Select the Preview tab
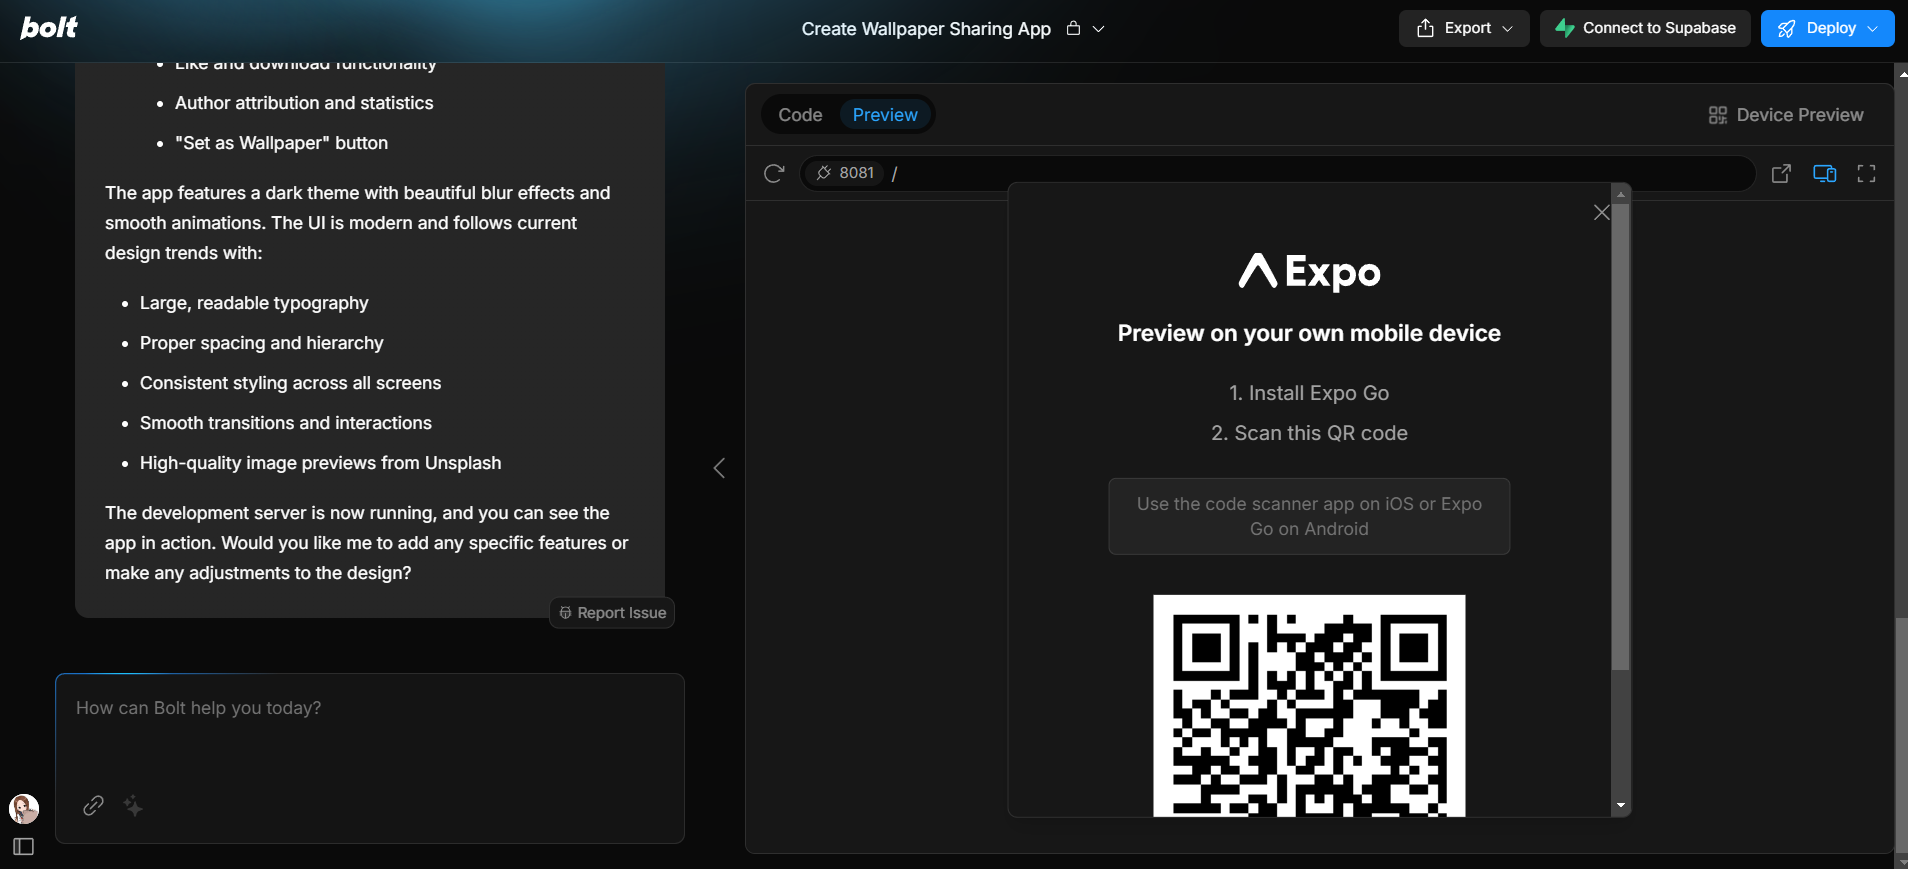This screenshot has height=869, width=1908. pos(885,115)
